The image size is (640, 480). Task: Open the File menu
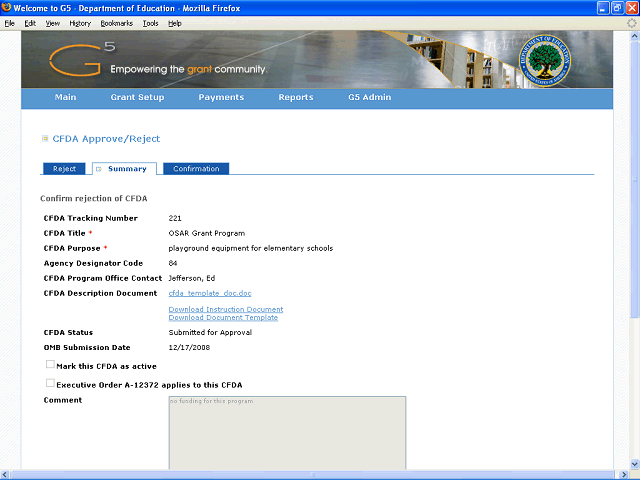point(9,23)
